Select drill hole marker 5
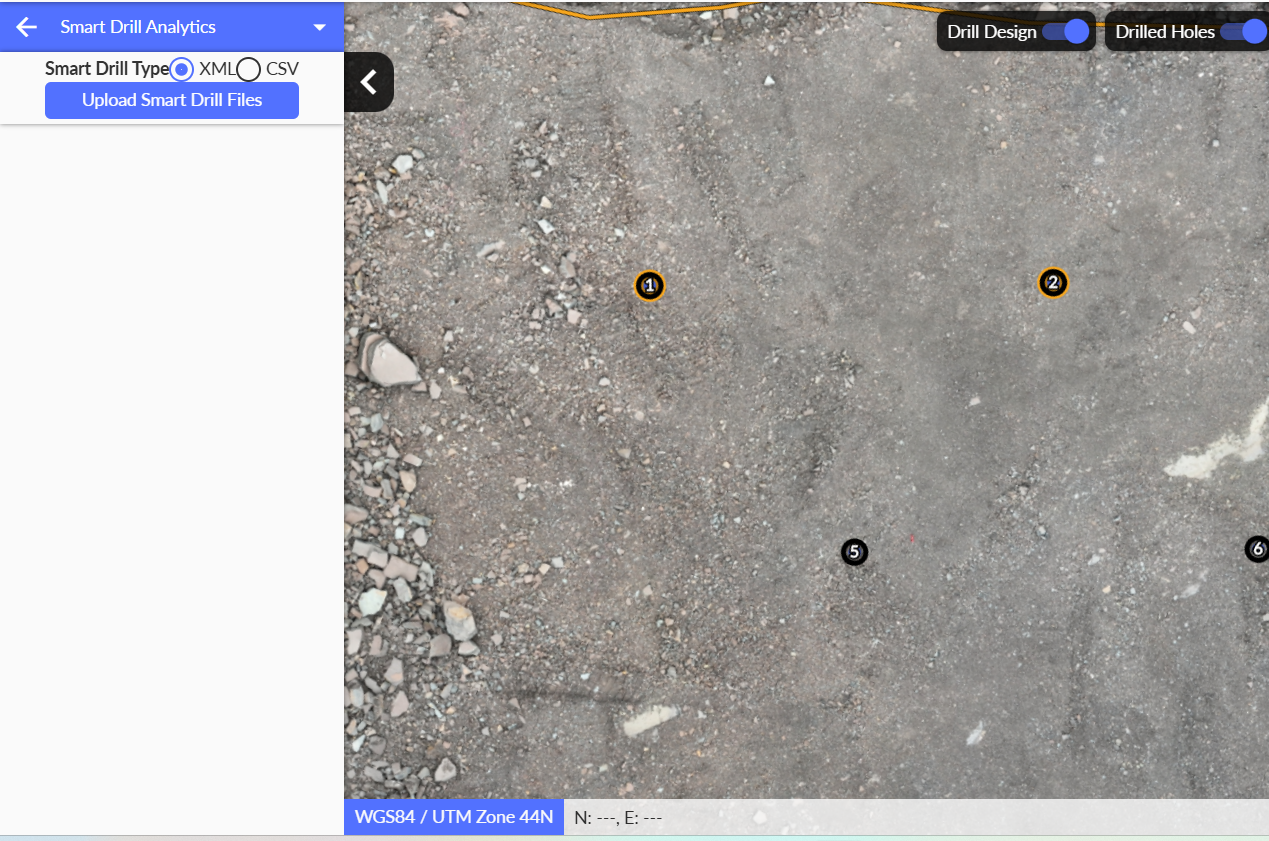1269x841 pixels. [x=854, y=552]
